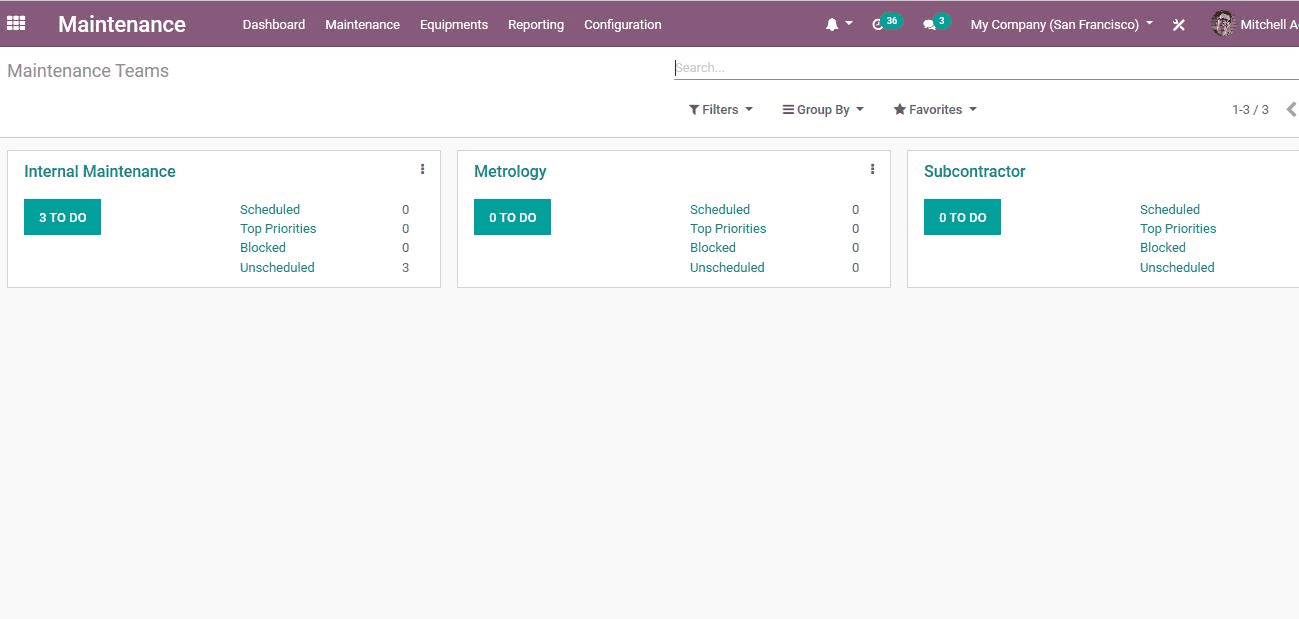Open Top Priorities of Metrology
This screenshot has height=619, width=1299.
coord(728,229)
